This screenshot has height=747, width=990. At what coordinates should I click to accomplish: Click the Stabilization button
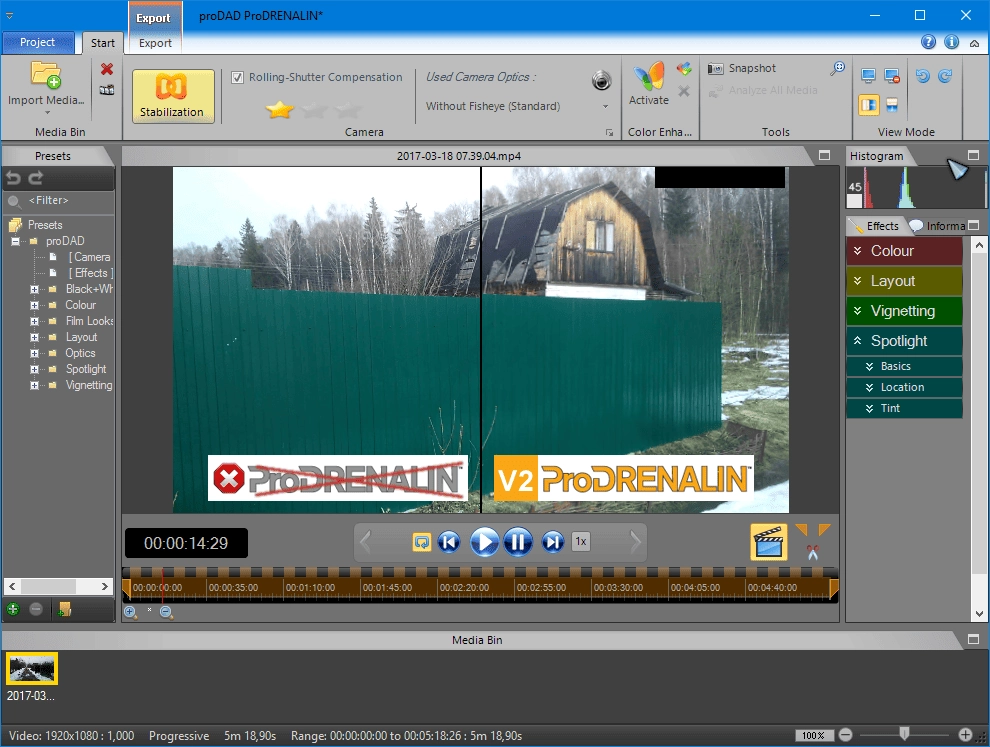pyautogui.click(x=173, y=96)
